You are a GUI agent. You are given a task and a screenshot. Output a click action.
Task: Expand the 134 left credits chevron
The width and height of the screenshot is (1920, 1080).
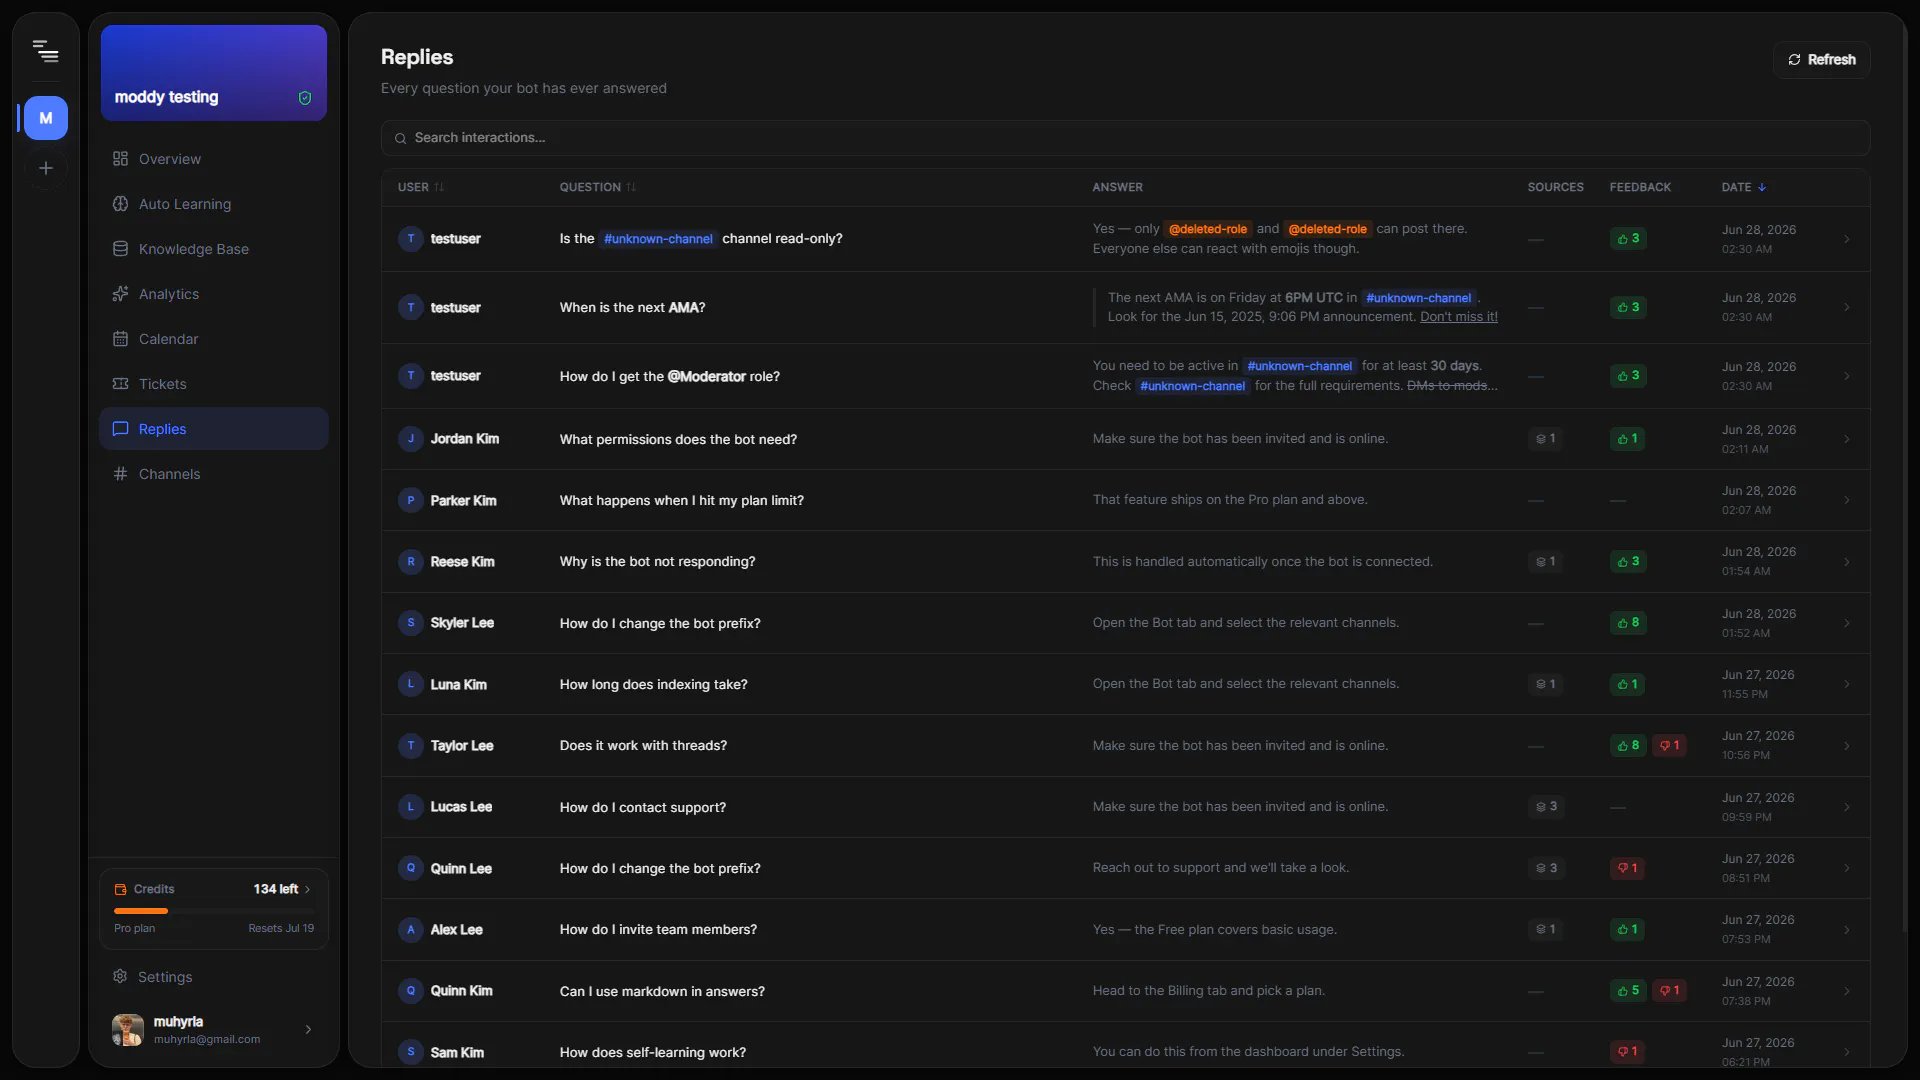pyautogui.click(x=307, y=889)
